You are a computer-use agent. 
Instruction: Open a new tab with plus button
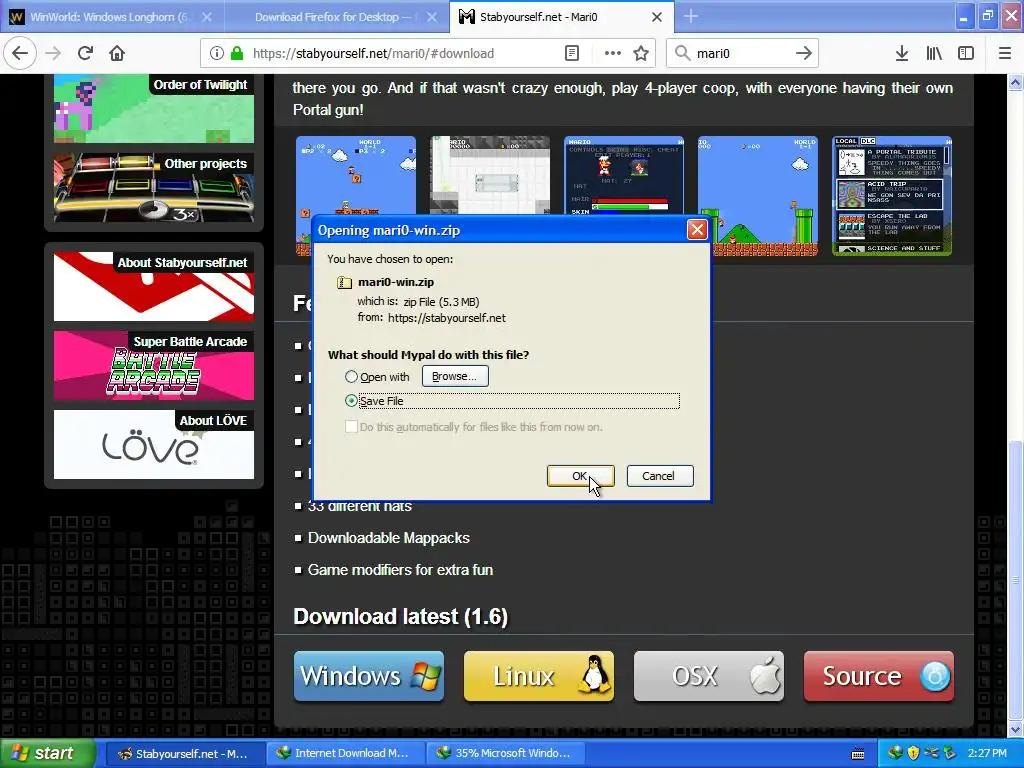pos(691,17)
